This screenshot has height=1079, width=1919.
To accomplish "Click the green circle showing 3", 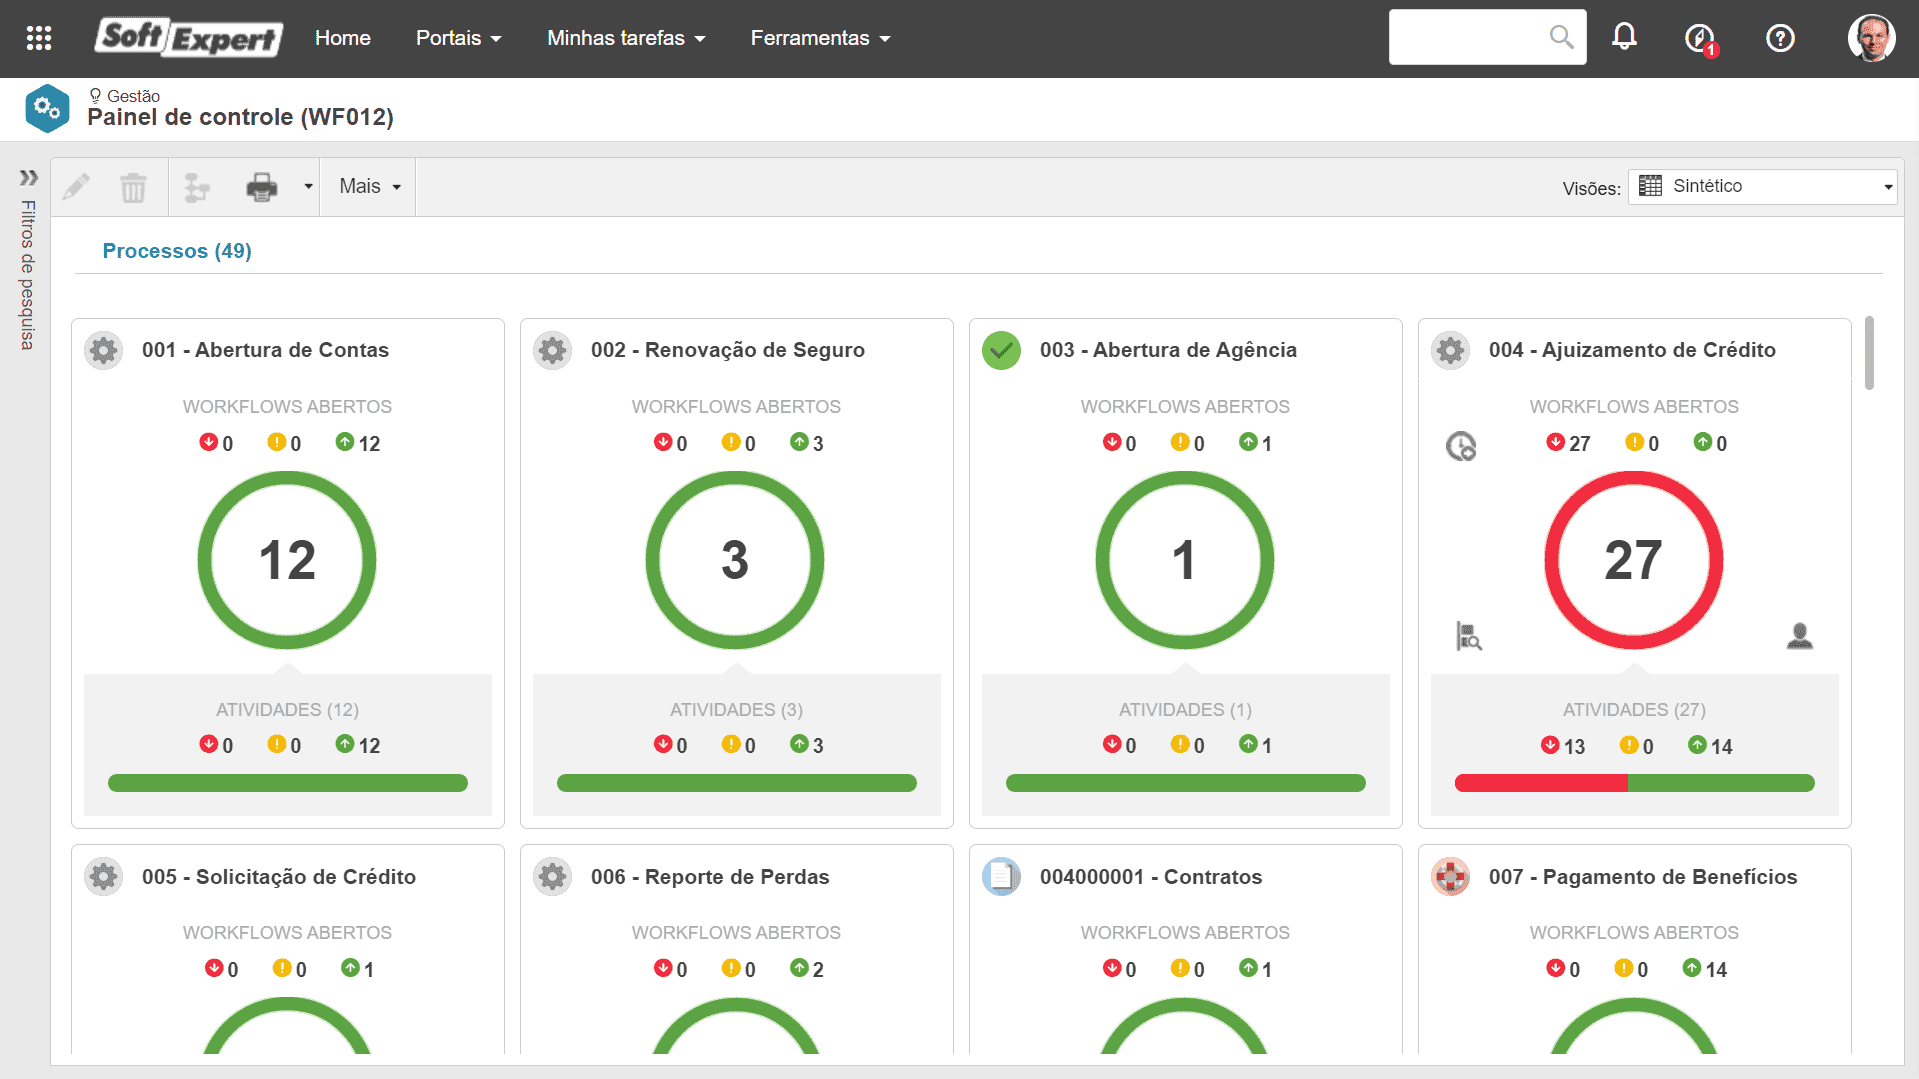I will point(735,560).
